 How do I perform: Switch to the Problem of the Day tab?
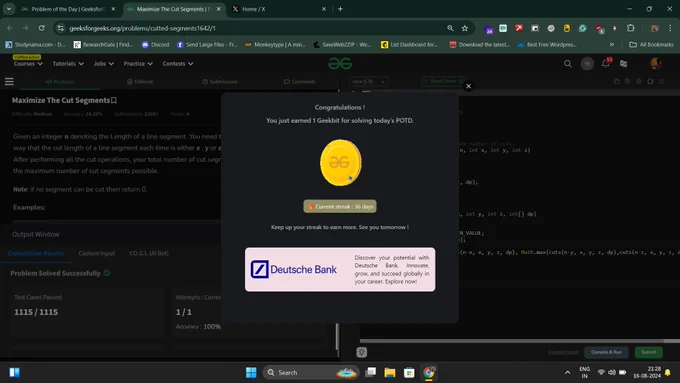(x=67, y=9)
